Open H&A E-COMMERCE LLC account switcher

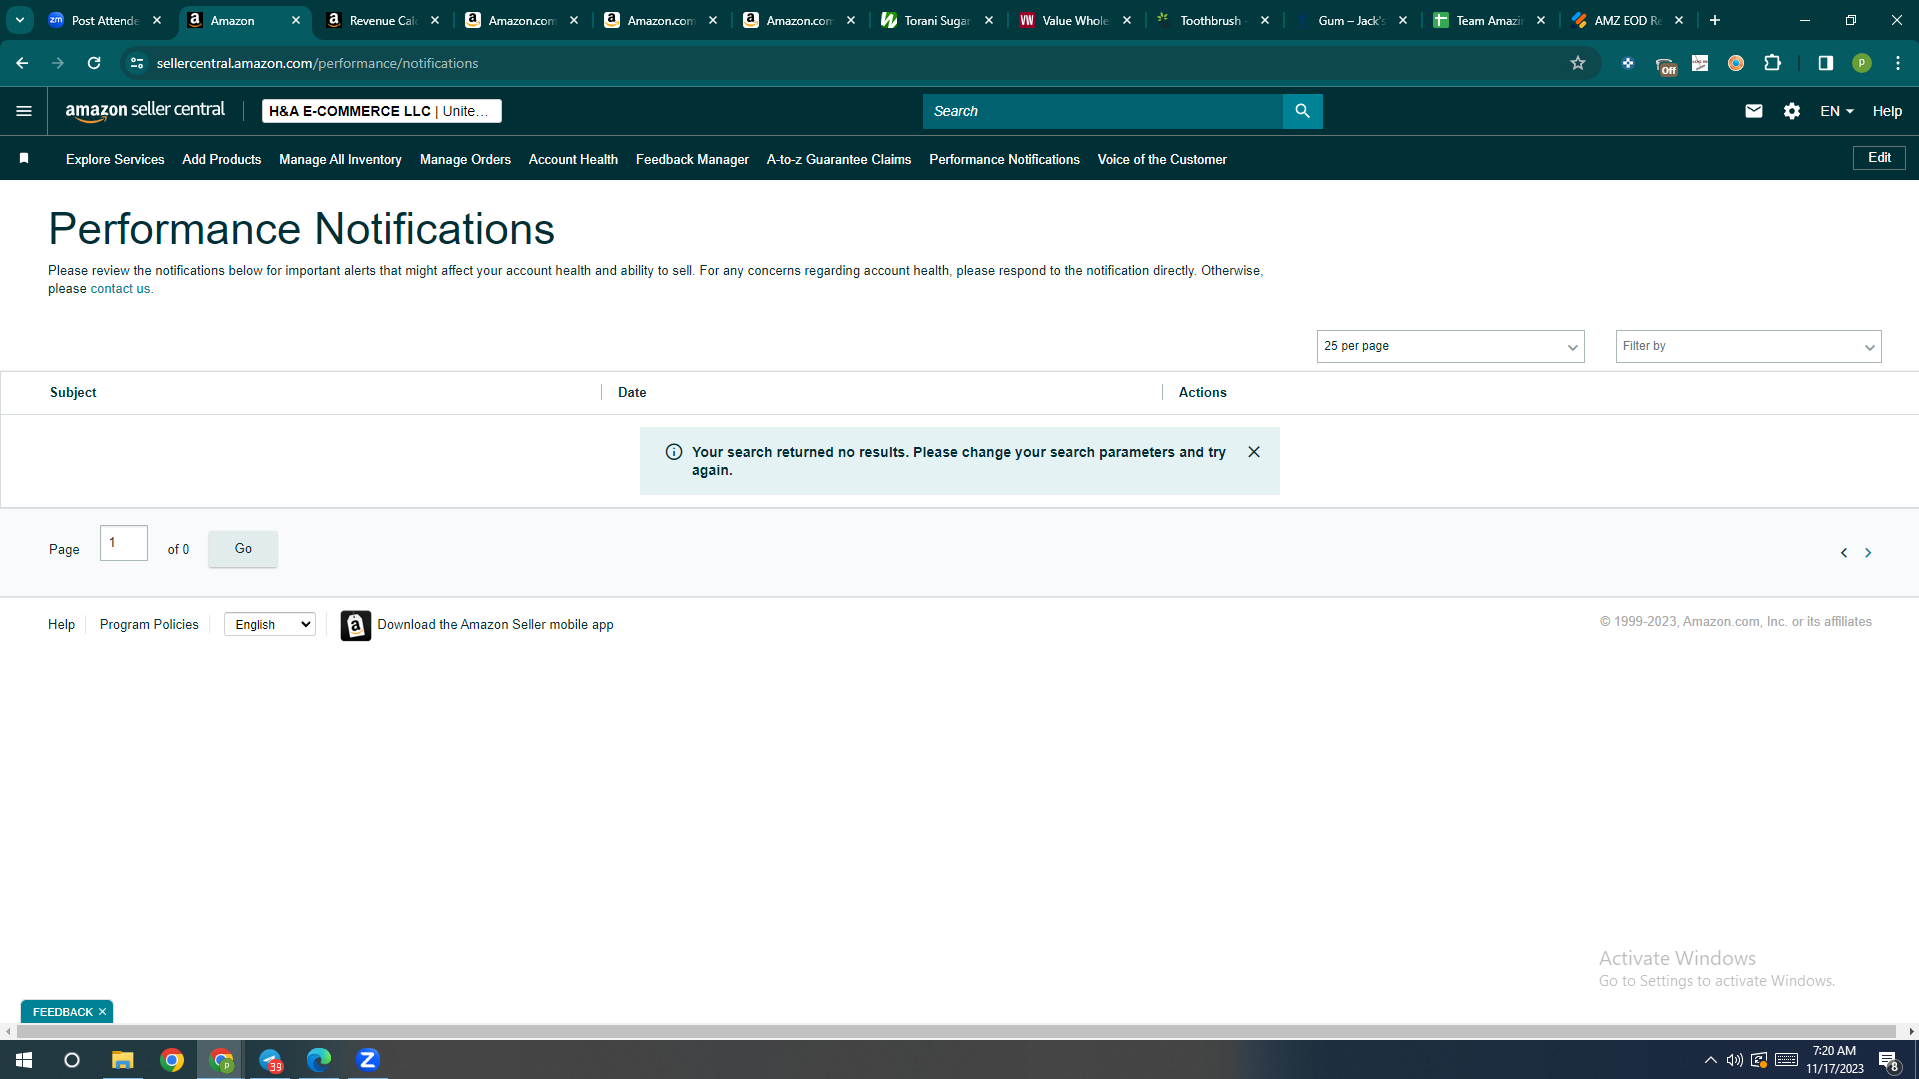381,111
